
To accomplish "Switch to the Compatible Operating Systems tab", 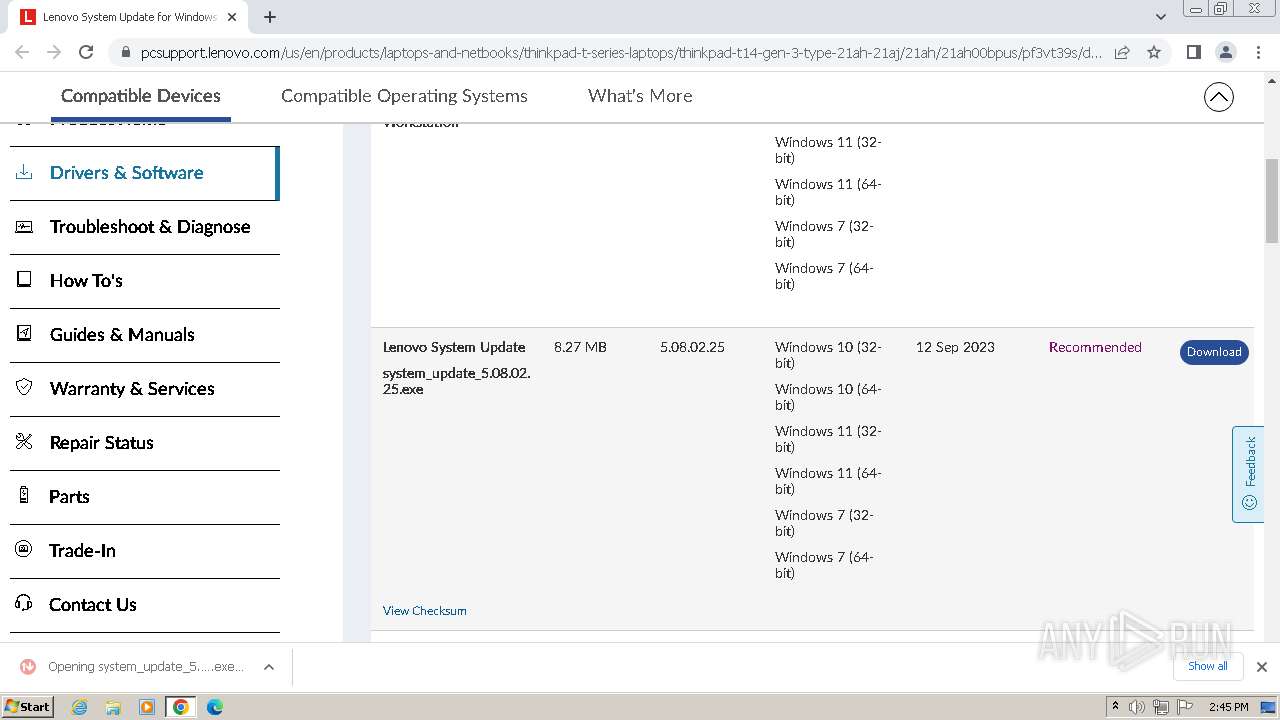I will click(x=404, y=96).
